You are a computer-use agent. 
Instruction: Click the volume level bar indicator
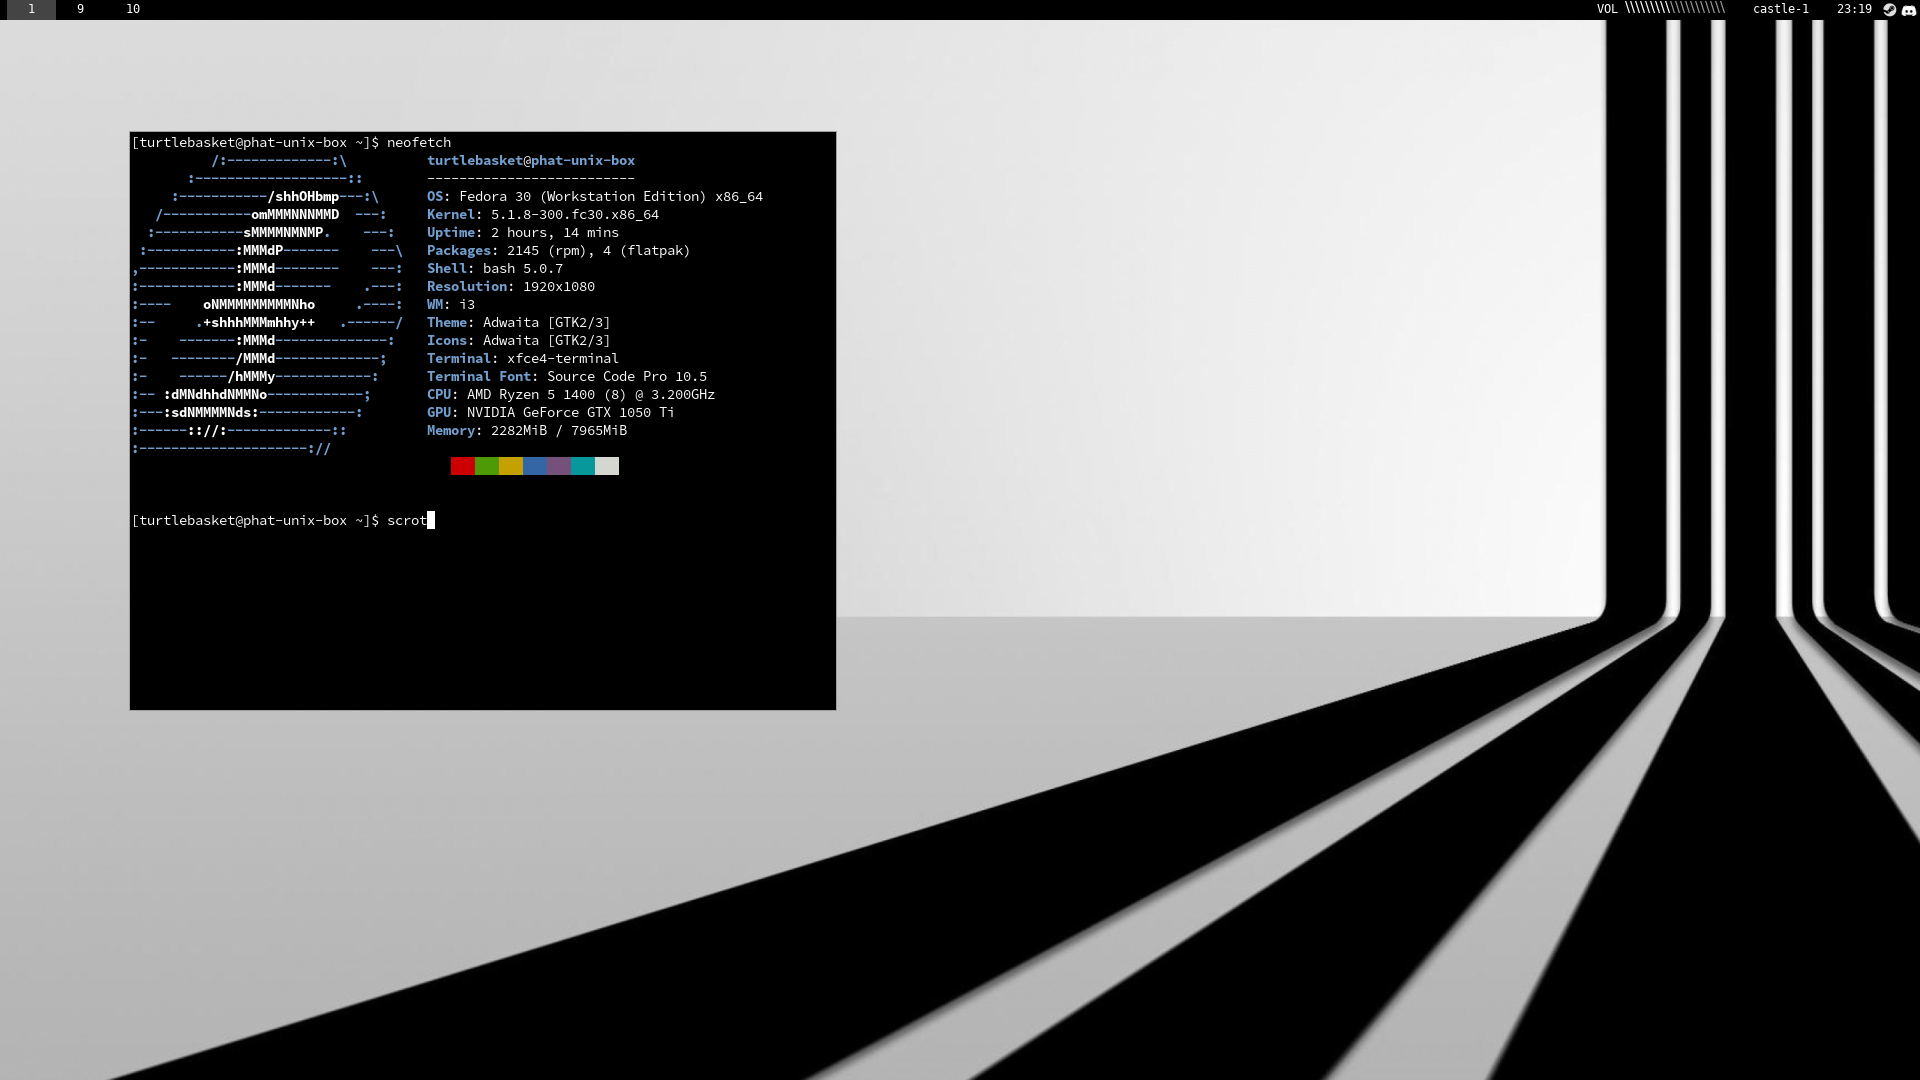pos(1675,9)
